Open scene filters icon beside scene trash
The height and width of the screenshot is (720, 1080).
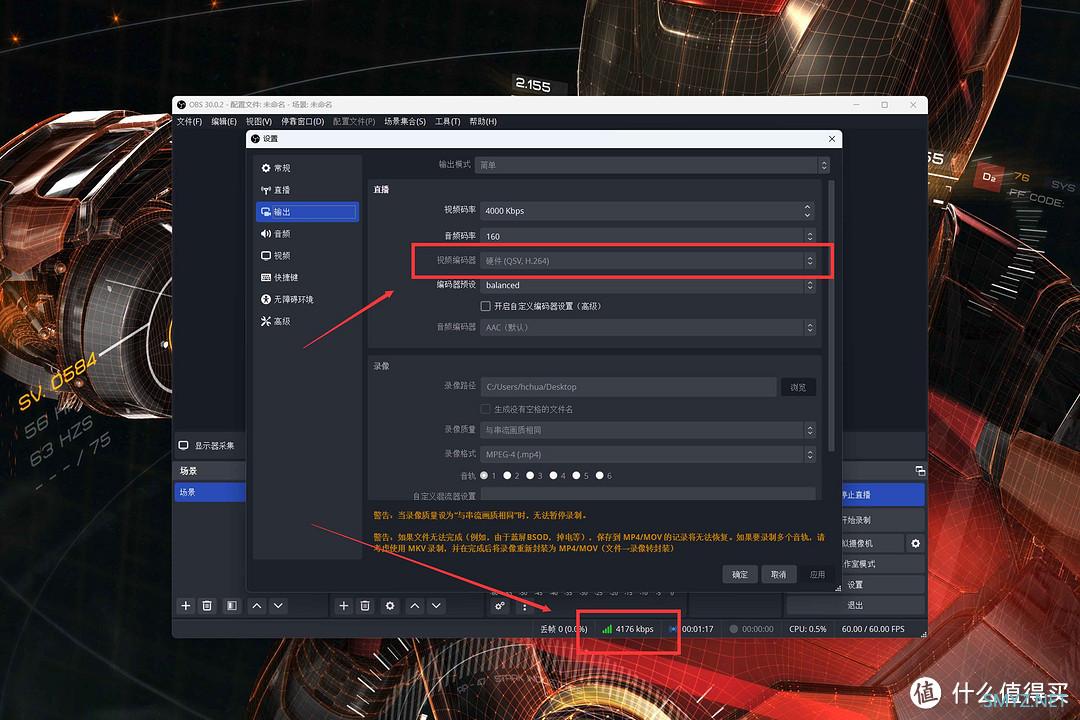point(232,606)
